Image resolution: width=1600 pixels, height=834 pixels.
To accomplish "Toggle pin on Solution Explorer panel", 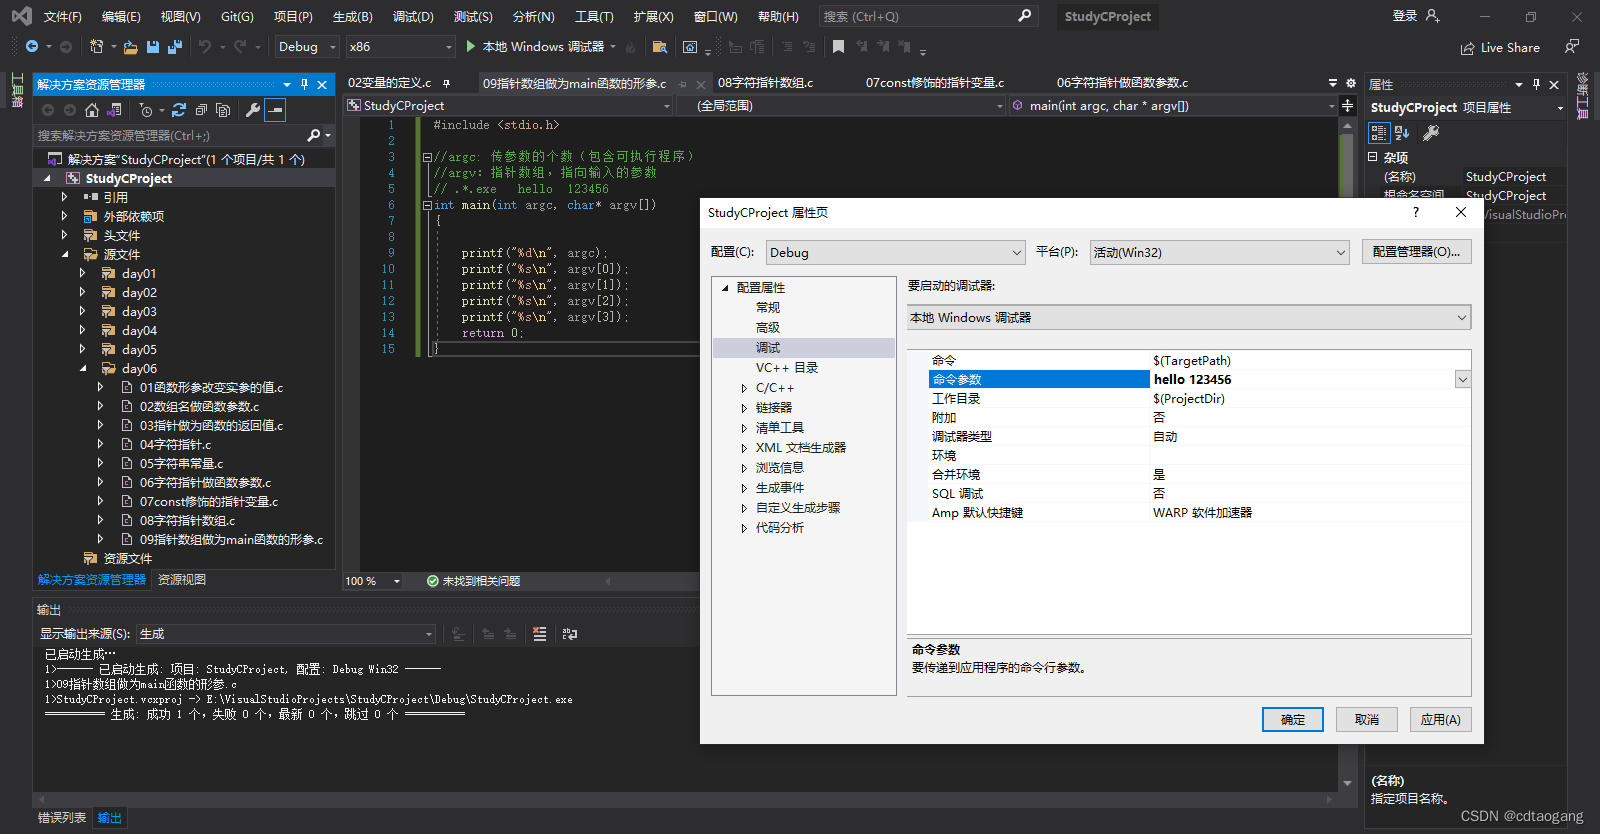I will [304, 85].
